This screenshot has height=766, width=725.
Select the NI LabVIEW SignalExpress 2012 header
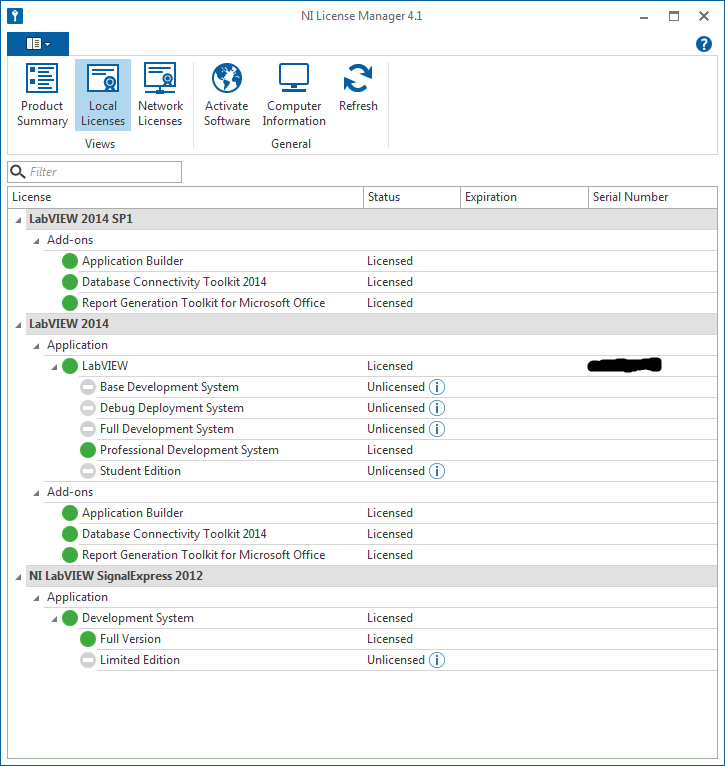pos(116,576)
